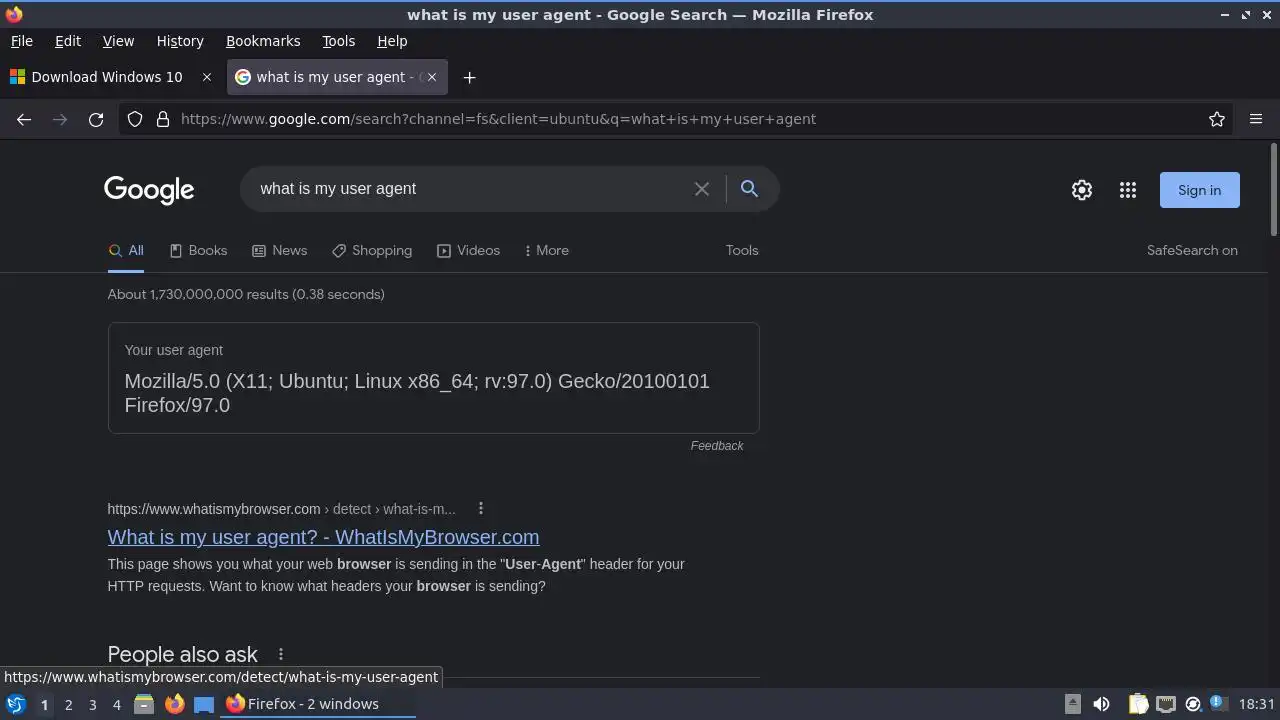Viewport: 1280px width, 720px height.
Task: Select the 'what is my user agent' tab
Action: tap(337, 77)
